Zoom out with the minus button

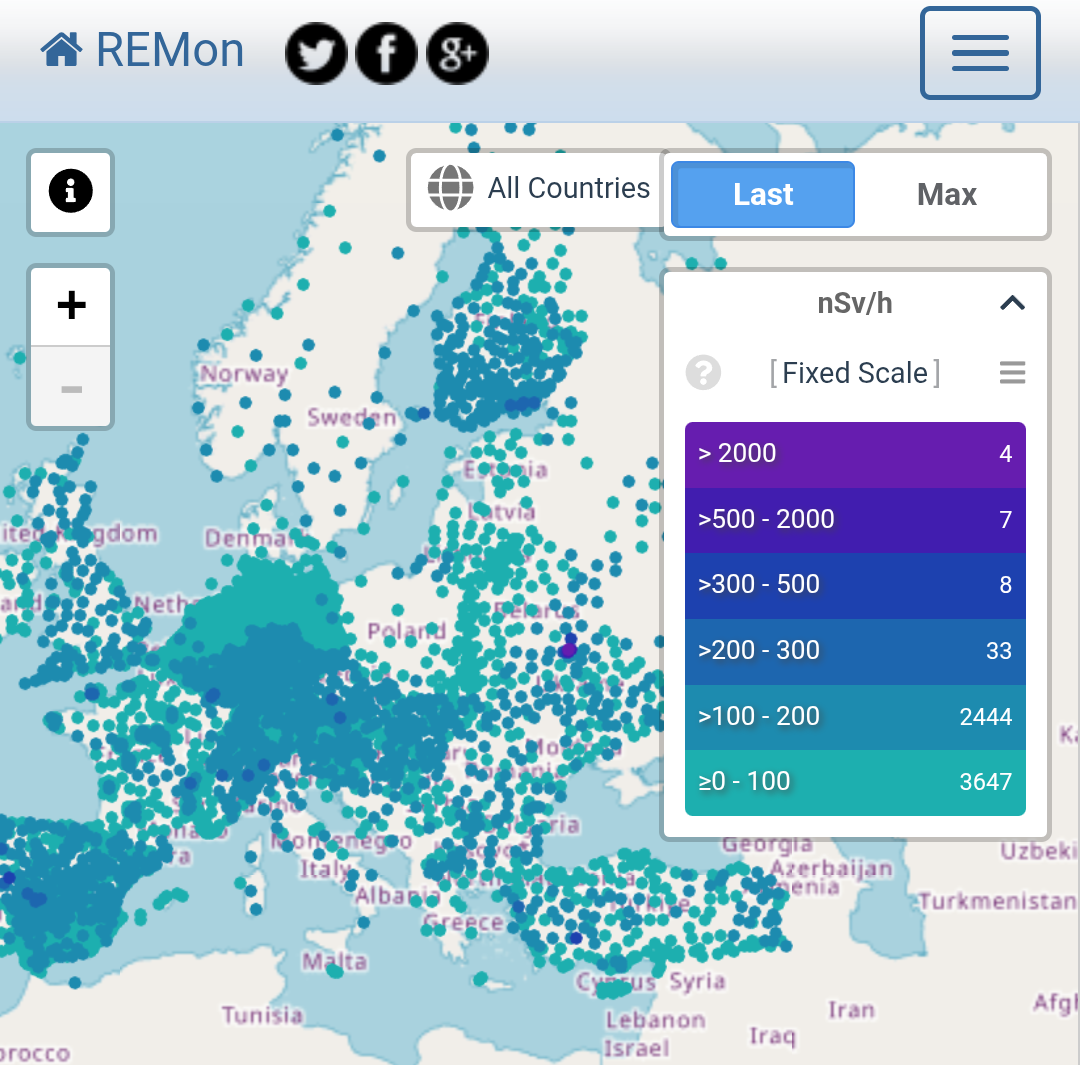coord(71,388)
